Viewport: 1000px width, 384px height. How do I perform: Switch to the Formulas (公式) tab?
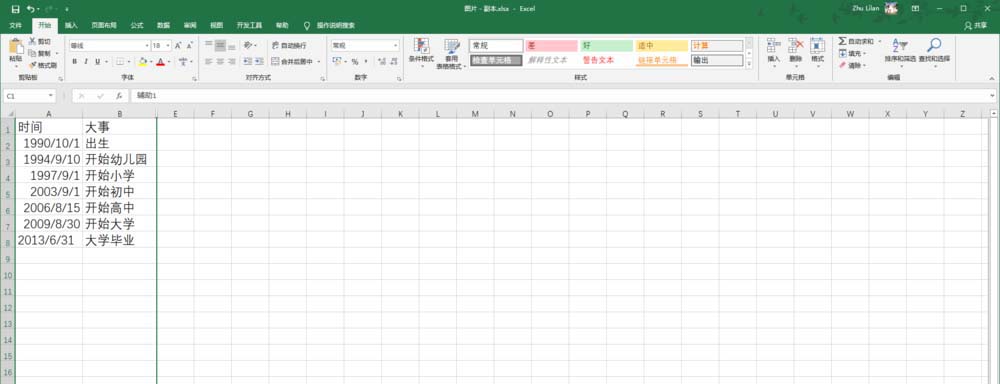coord(136,26)
